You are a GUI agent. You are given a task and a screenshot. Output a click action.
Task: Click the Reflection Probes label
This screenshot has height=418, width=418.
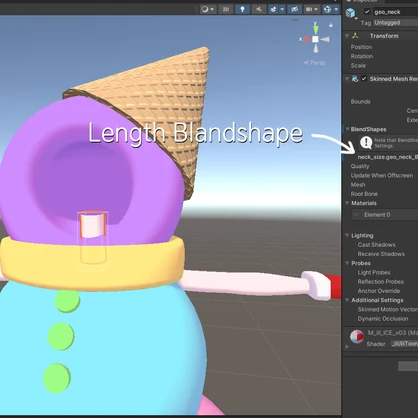pyautogui.click(x=381, y=282)
